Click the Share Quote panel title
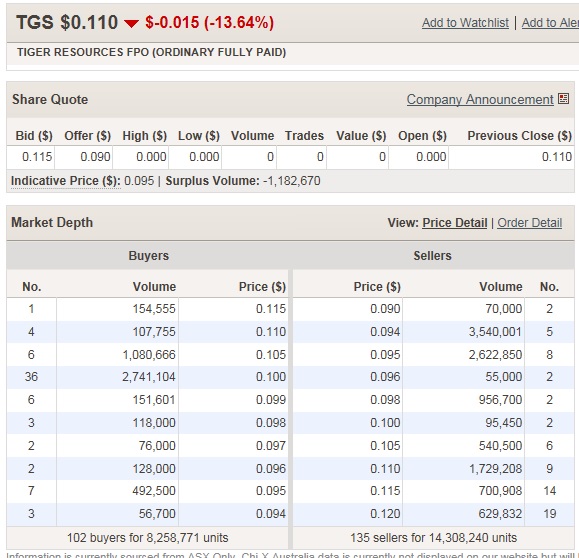Viewport: 579px width, 558px height. pyautogui.click(x=50, y=99)
